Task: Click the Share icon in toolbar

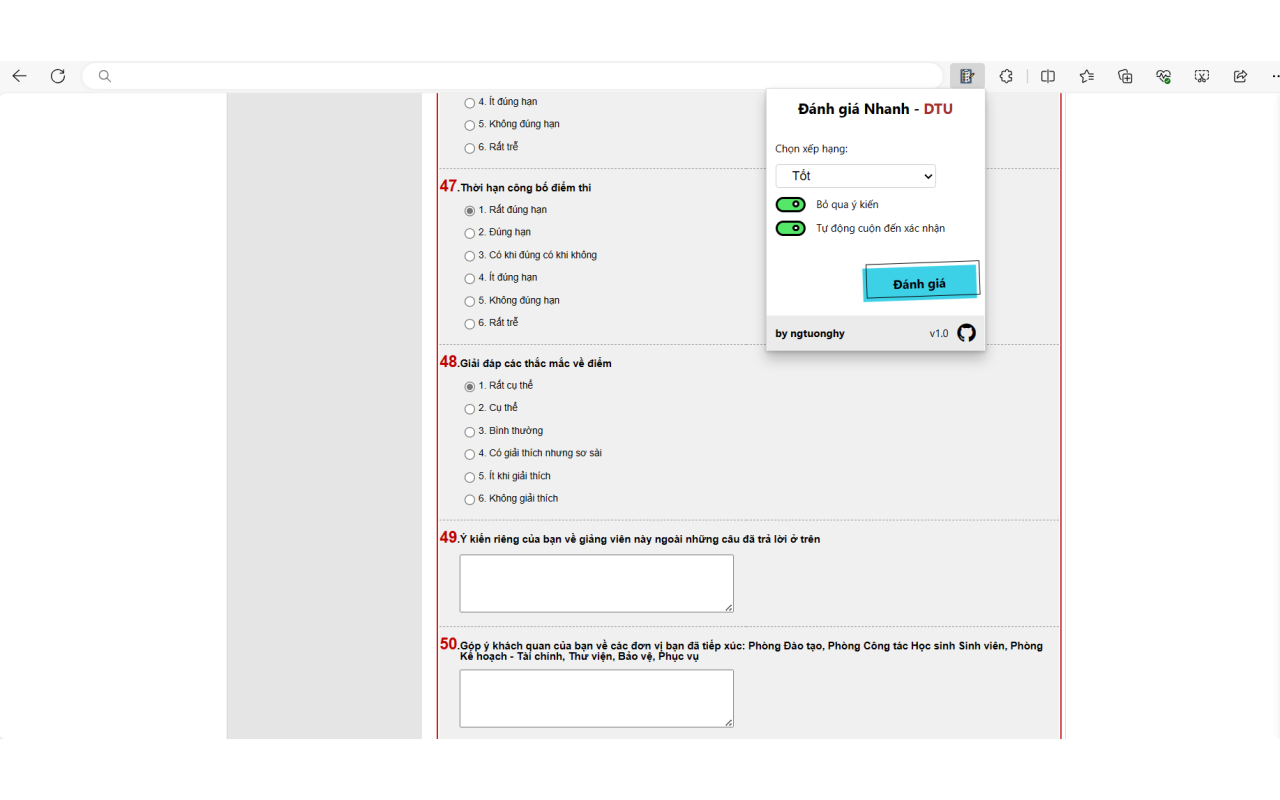Action: (x=1240, y=76)
